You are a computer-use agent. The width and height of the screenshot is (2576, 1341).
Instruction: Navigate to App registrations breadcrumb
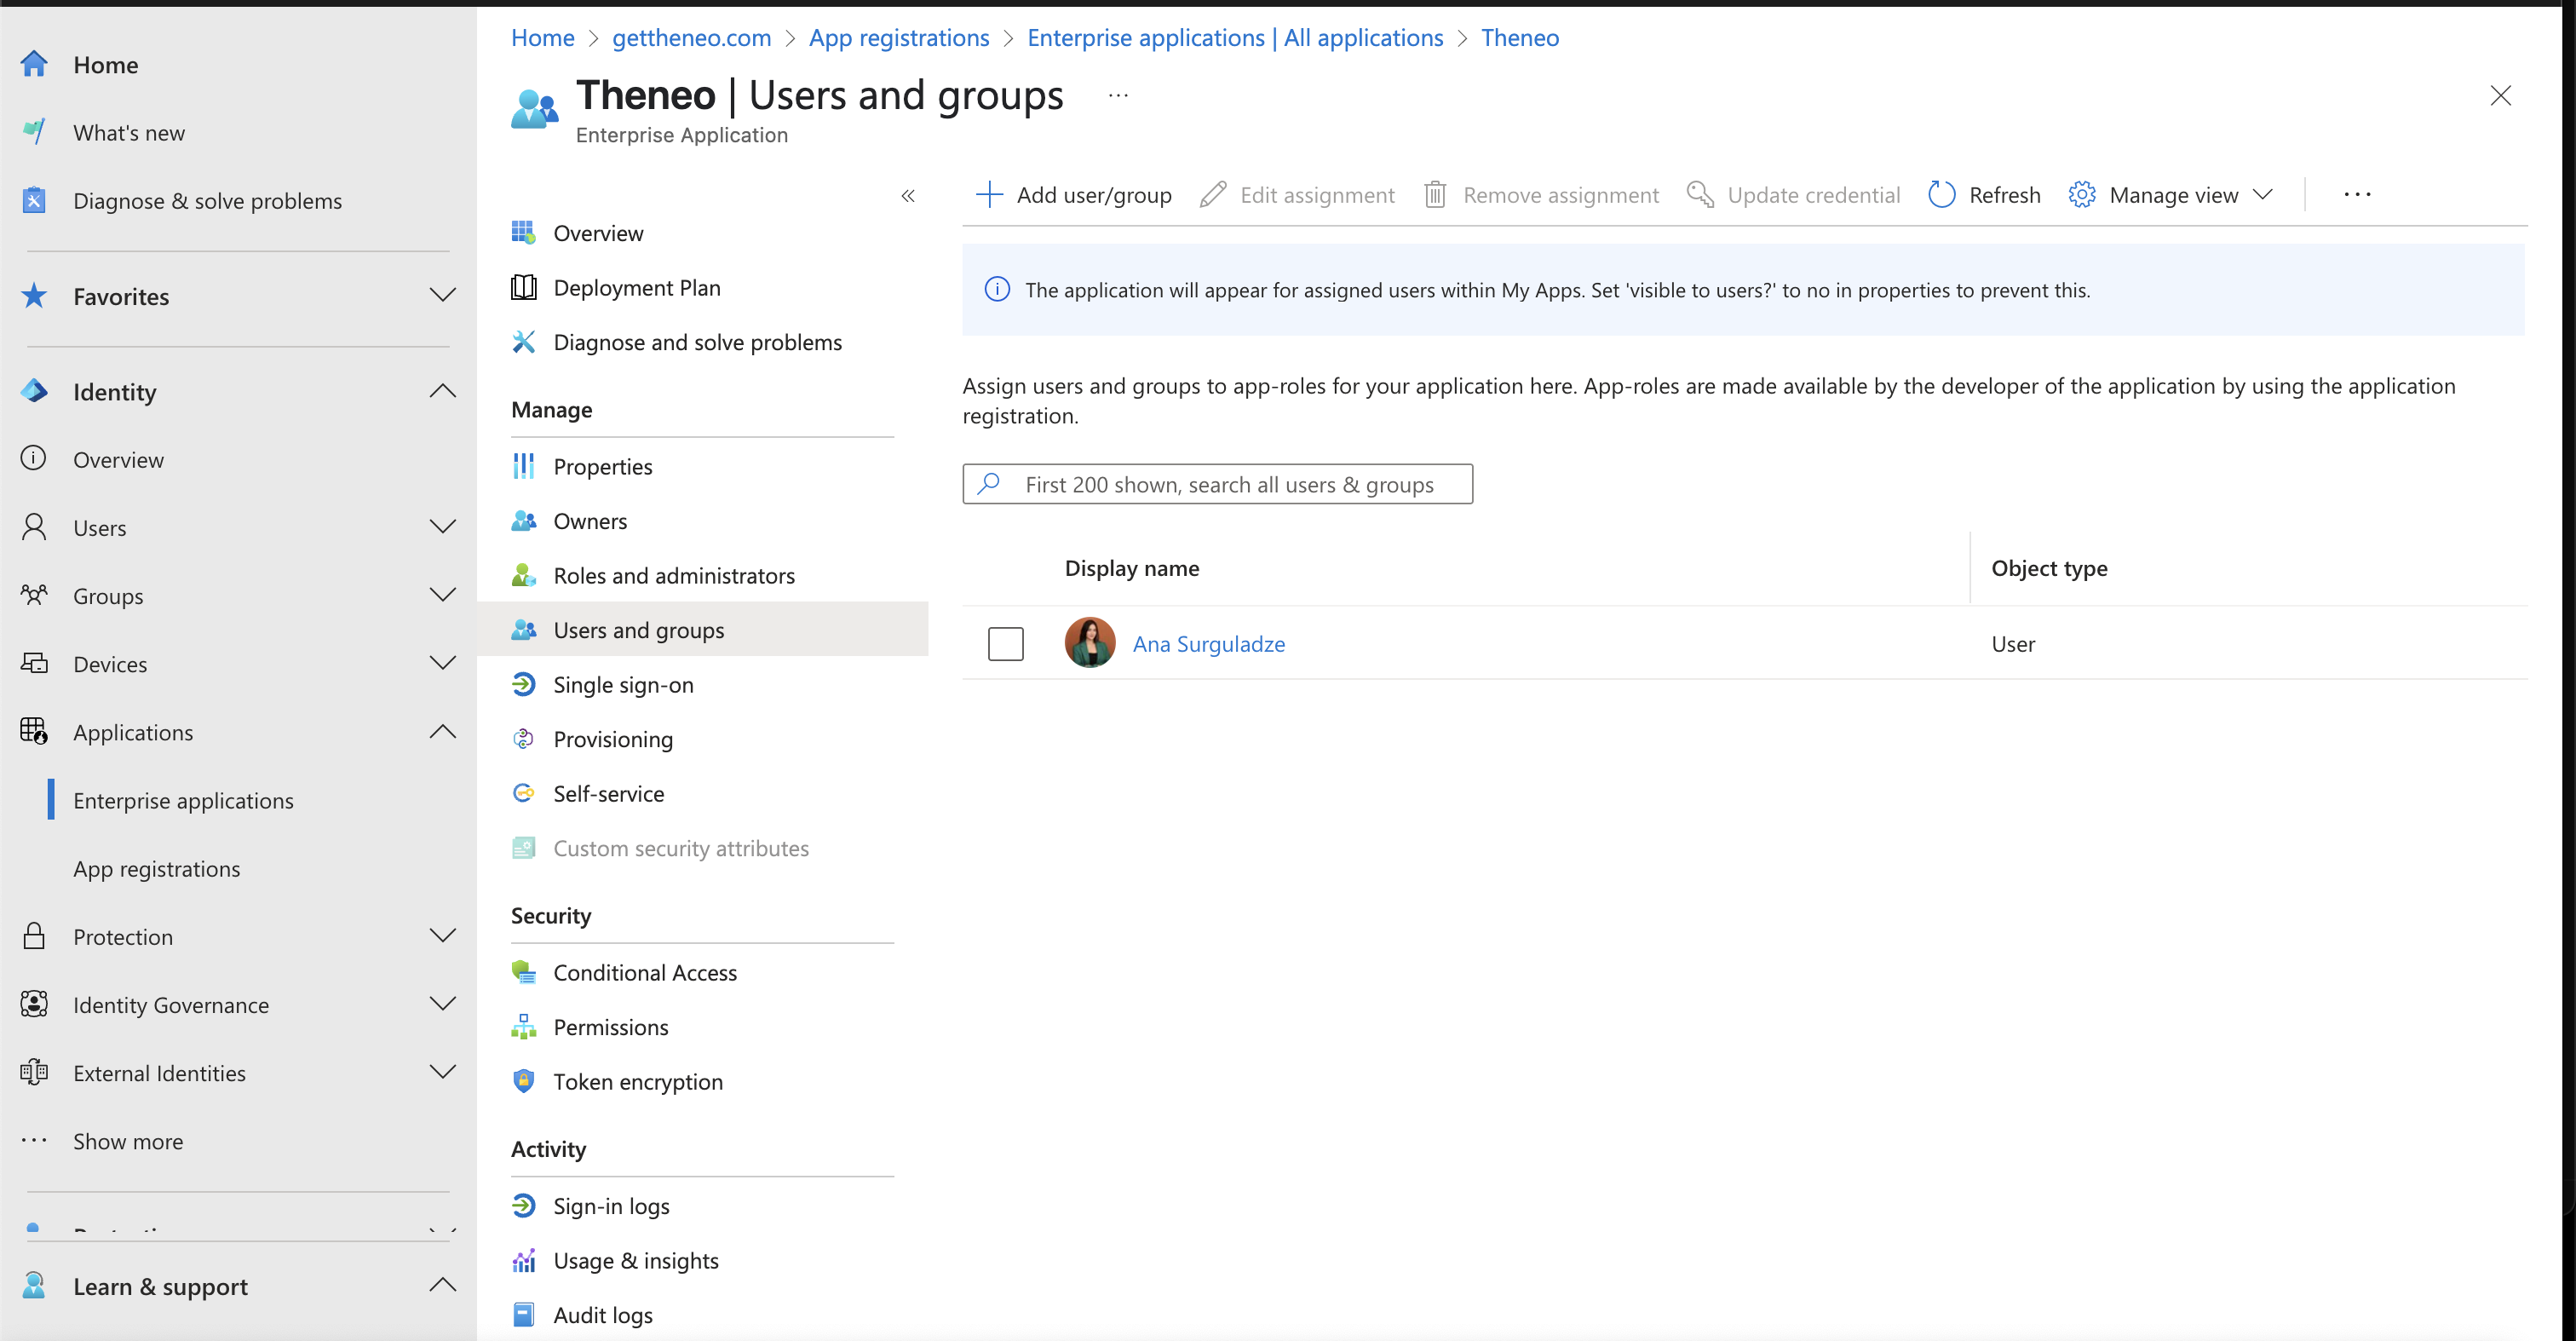pyautogui.click(x=898, y=38)
